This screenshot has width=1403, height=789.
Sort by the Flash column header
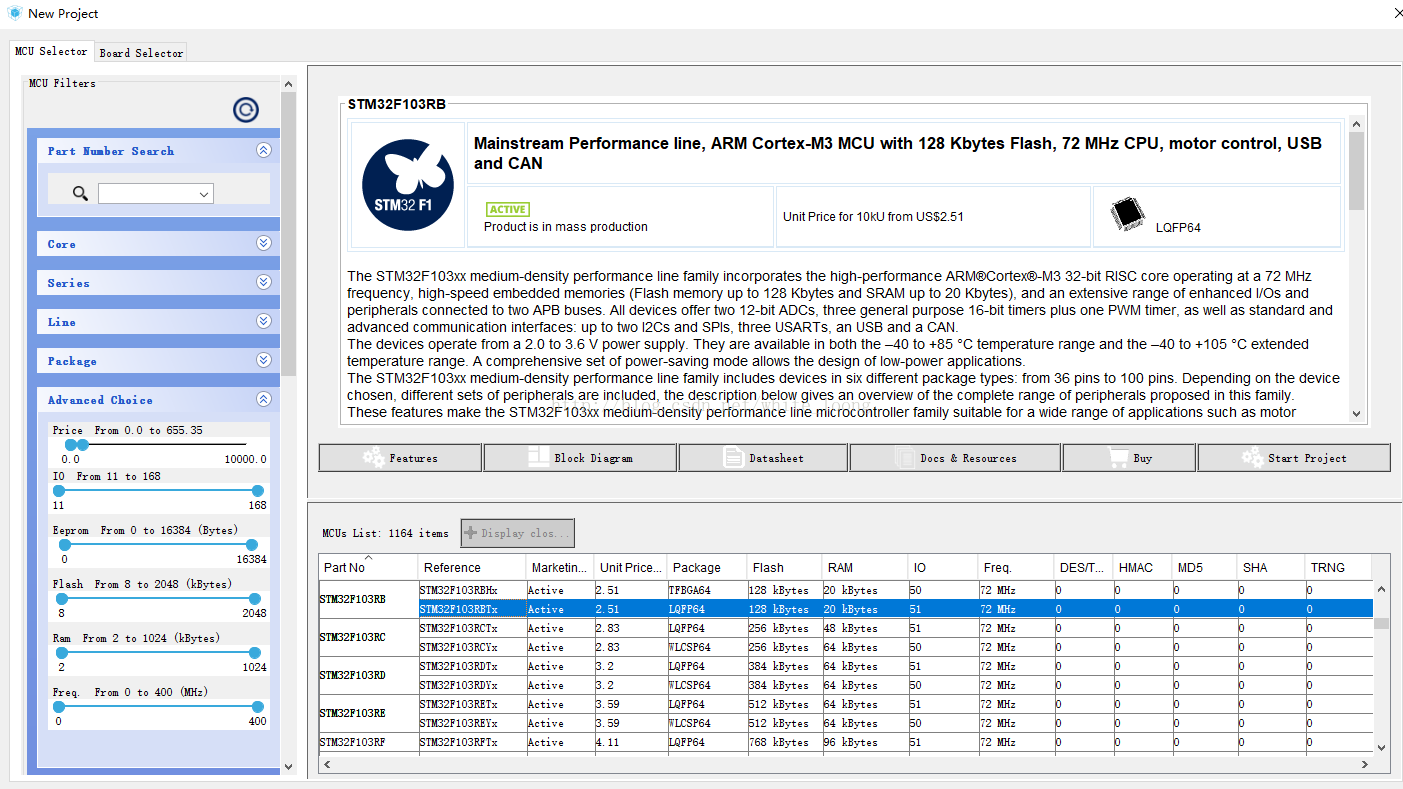click(784, 567)
